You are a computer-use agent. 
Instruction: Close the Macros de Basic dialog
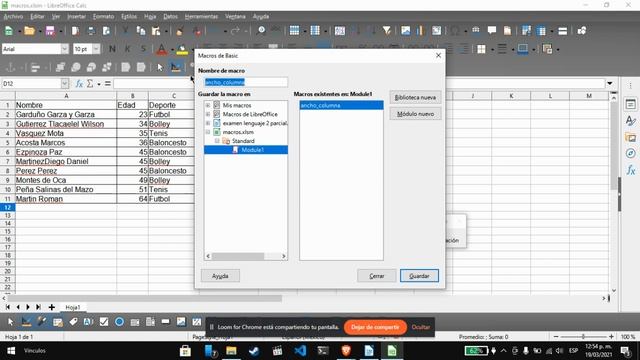pos(438,56)
